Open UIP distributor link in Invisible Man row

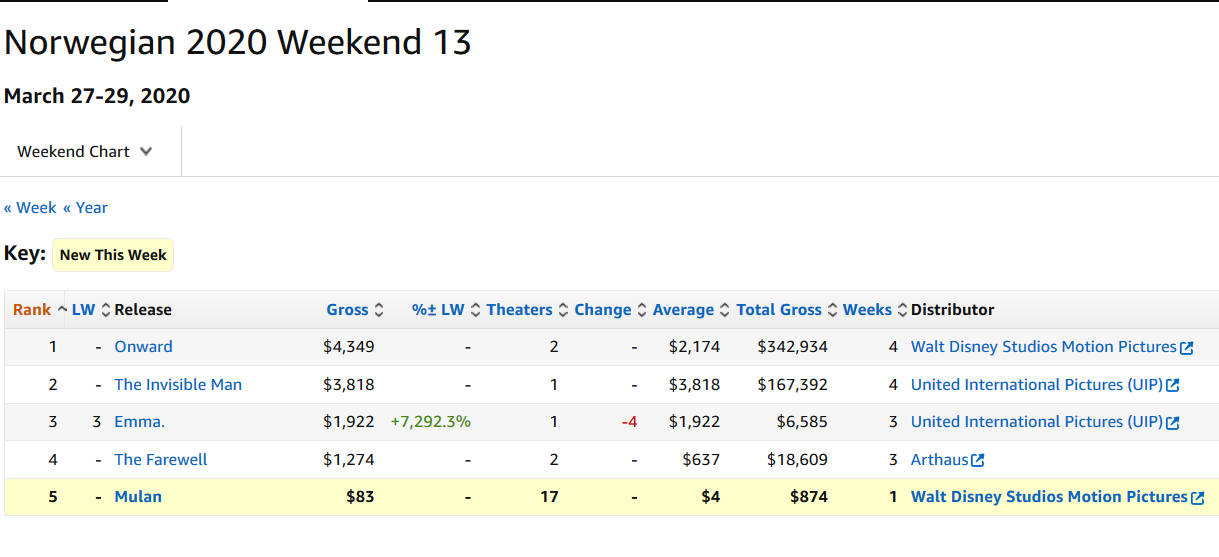[x=1037, y=385]
